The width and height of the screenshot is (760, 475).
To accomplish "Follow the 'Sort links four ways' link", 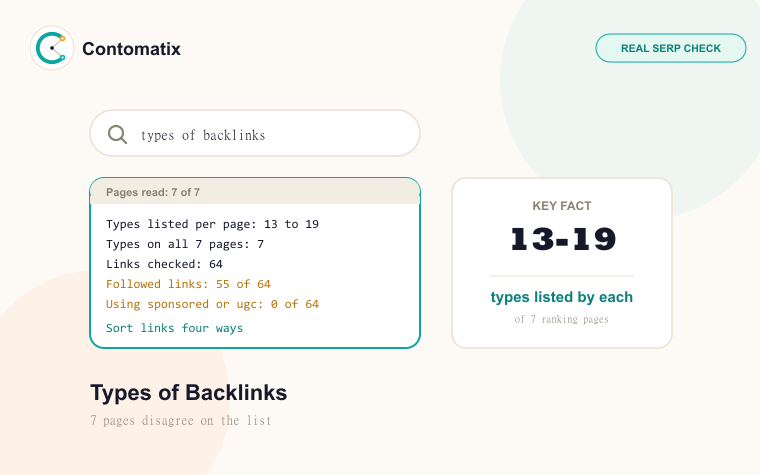I will (174, 328).
